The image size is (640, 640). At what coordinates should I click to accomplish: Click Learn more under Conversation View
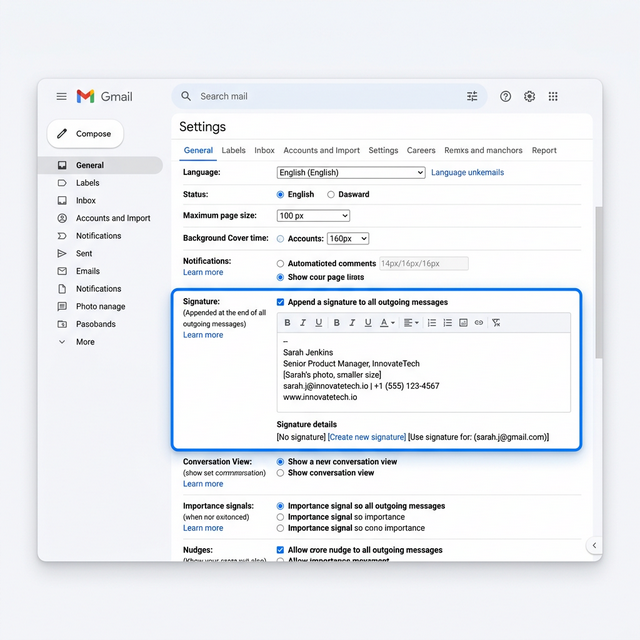pyautogui.click(x=203, y=484)
